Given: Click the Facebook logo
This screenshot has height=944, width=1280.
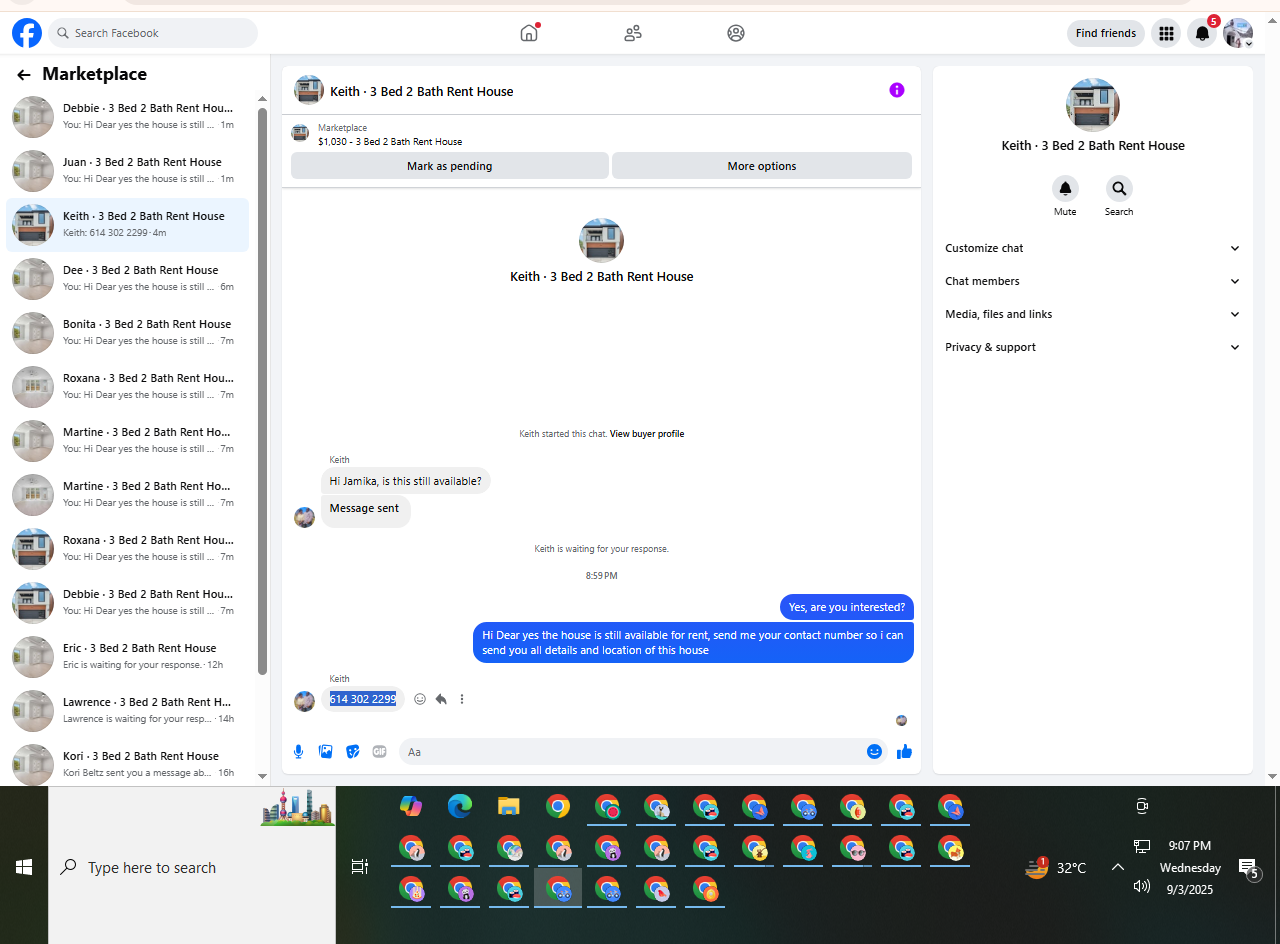Looking at the screenshot, I should [x=27, y=33].
